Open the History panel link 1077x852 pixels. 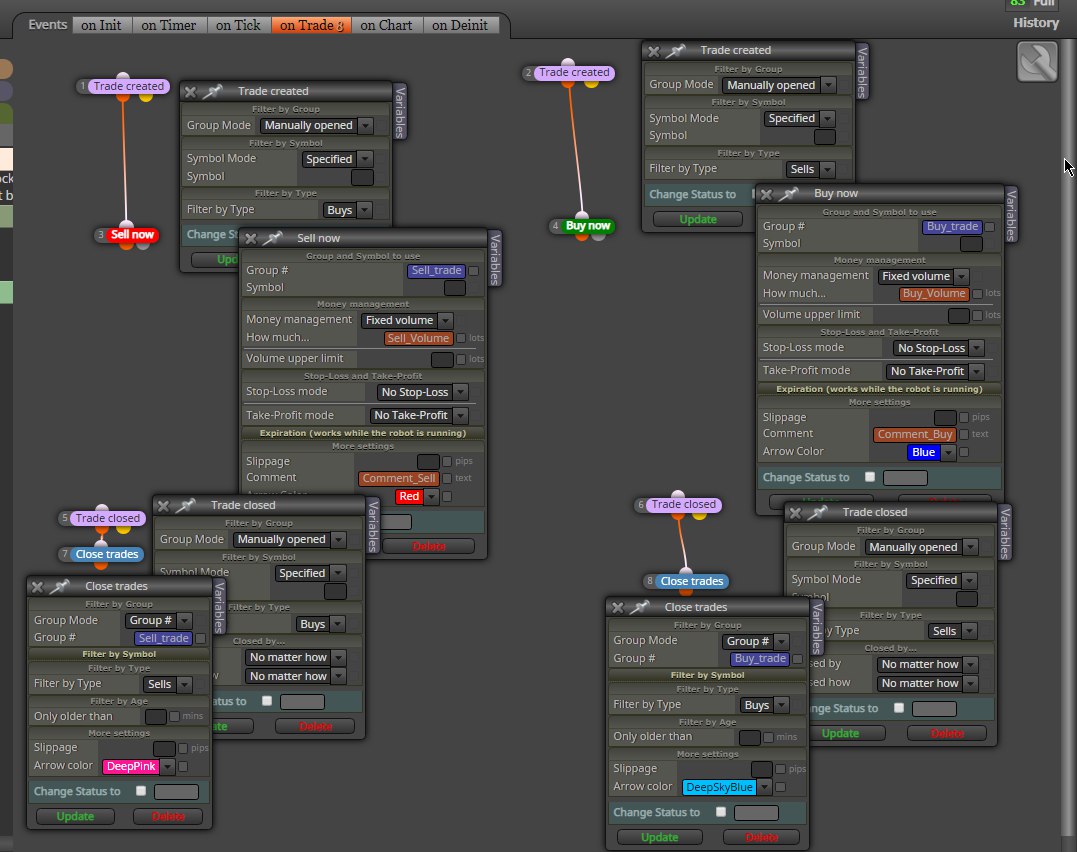[x=1036, y=23]
